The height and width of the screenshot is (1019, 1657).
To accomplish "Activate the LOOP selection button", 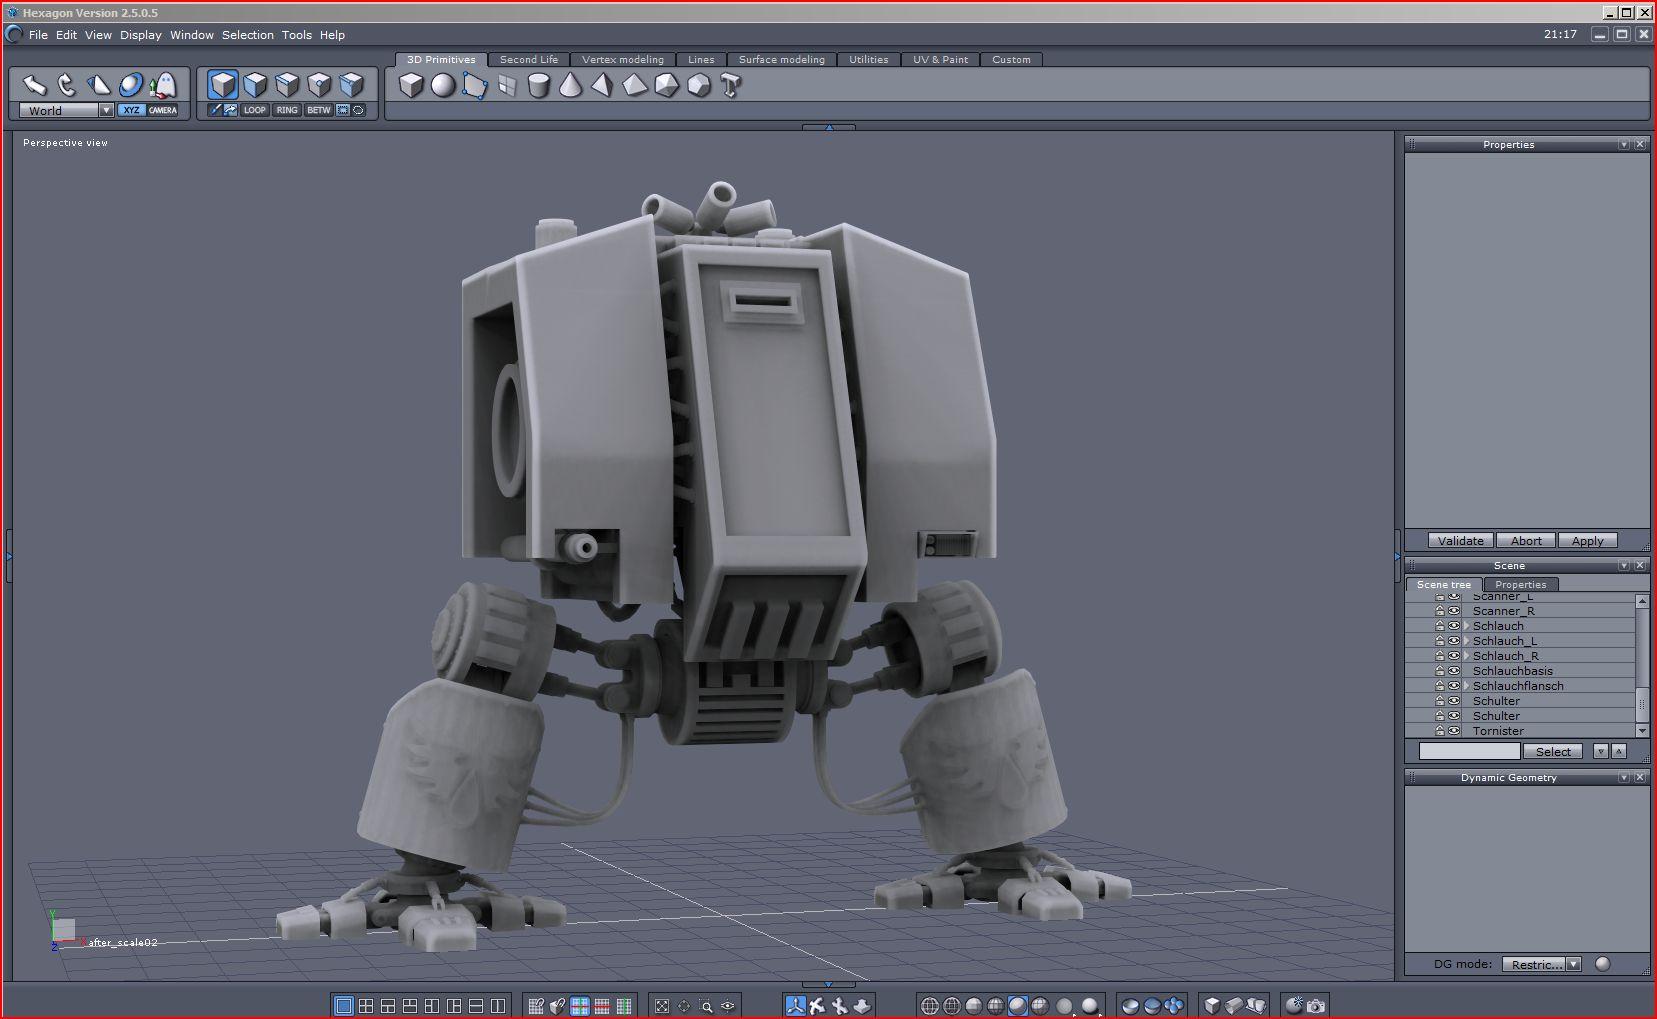I will (x=255, y=110).
